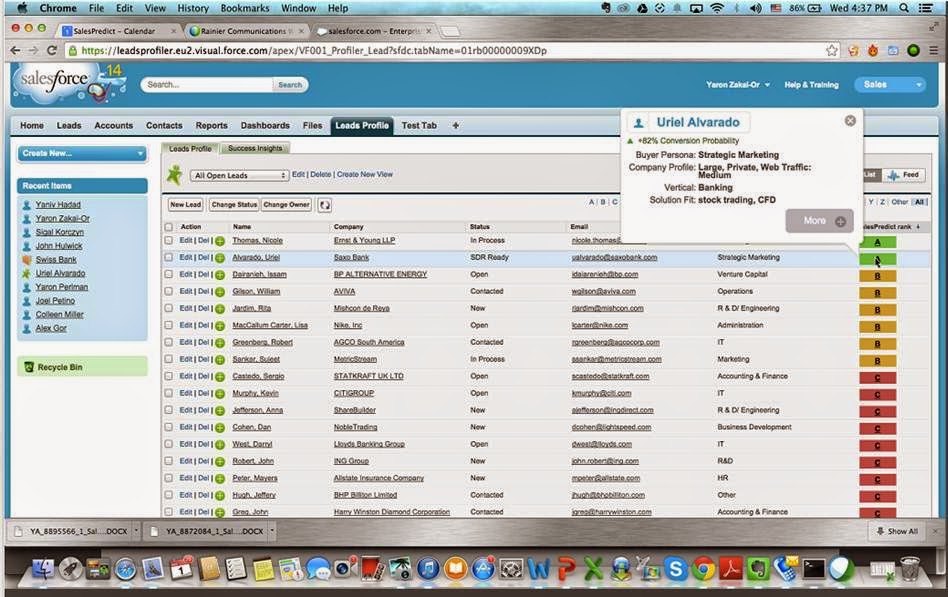Click the green plus icon on Alvarado's row
Viewport: 948px width, 597px height.
pyautogui.click(x=218, y=258)
